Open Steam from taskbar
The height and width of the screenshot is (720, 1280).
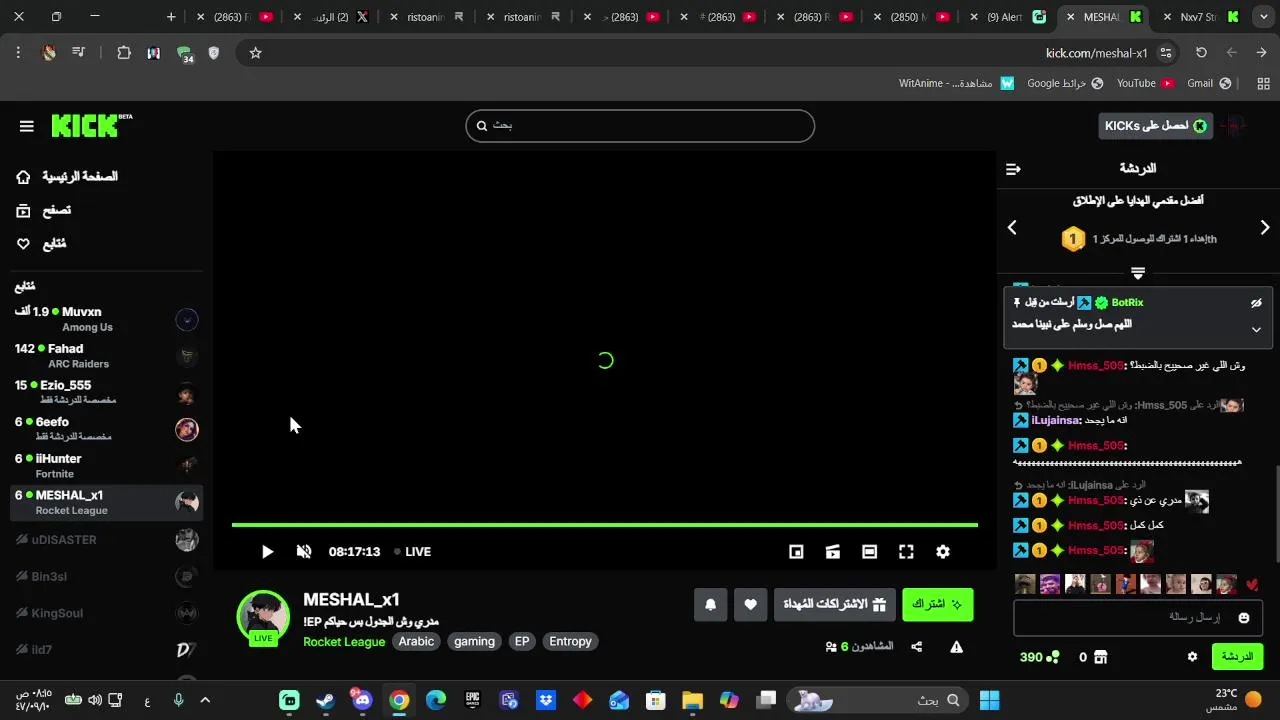[x=326, y=700]
